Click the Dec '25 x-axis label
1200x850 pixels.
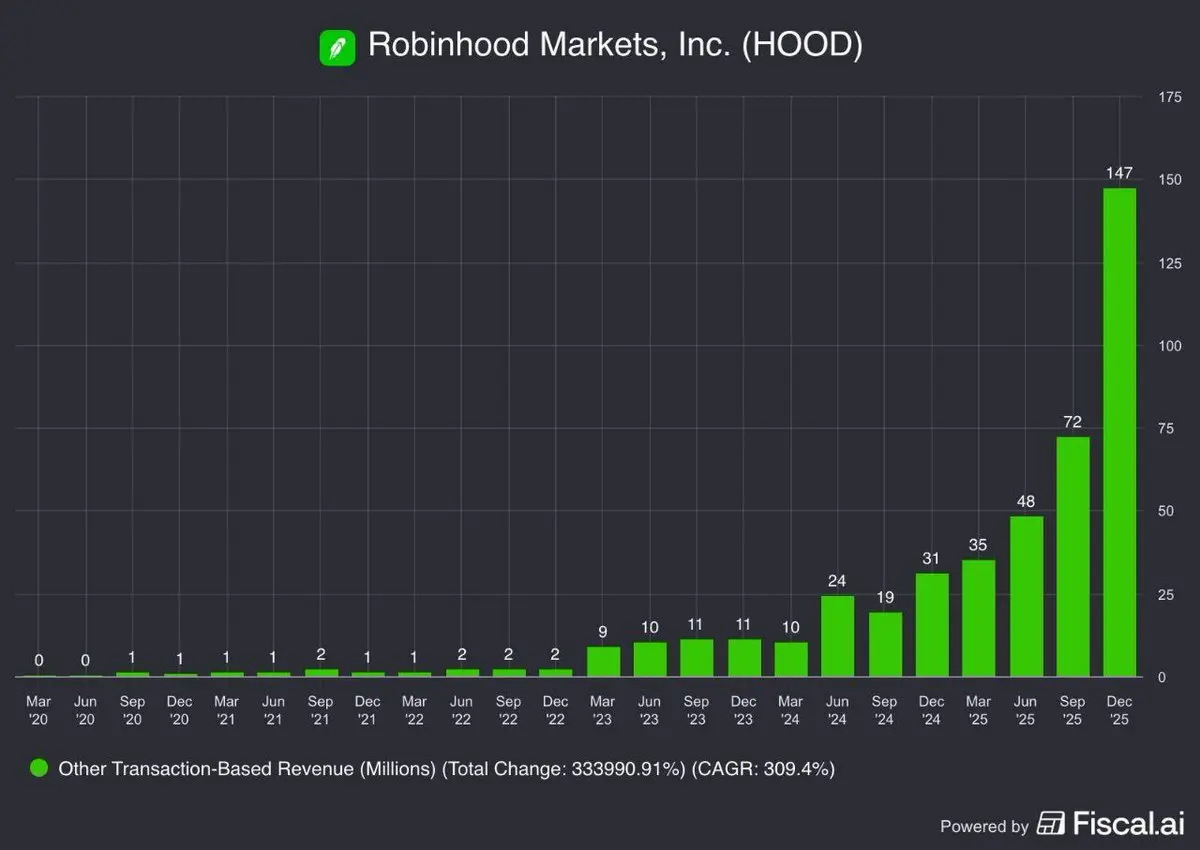pos(1119,710)
